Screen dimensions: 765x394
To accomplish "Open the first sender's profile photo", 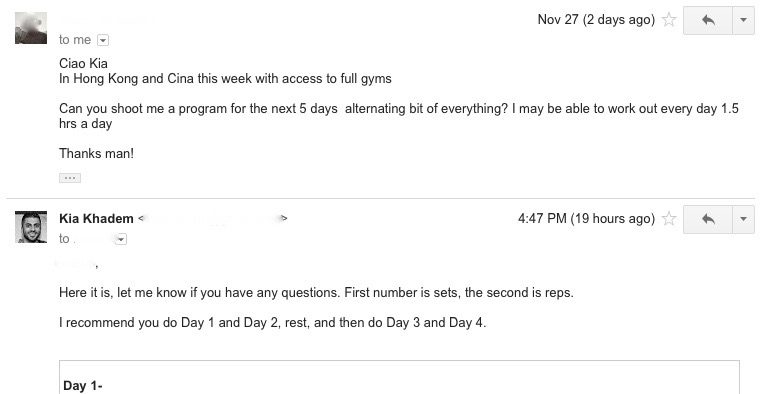I will [31, 28].
